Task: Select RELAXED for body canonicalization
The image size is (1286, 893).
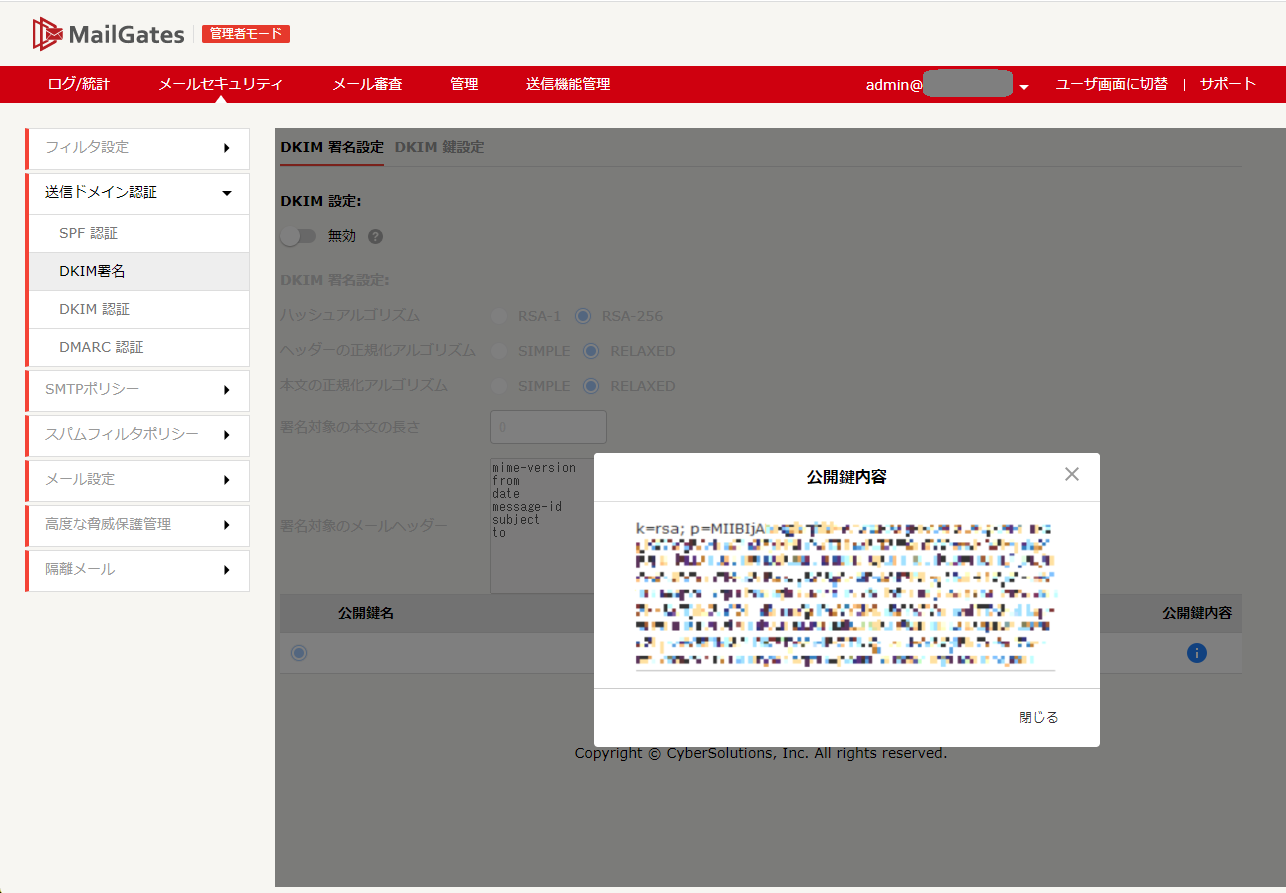Action: coord(591,386)
